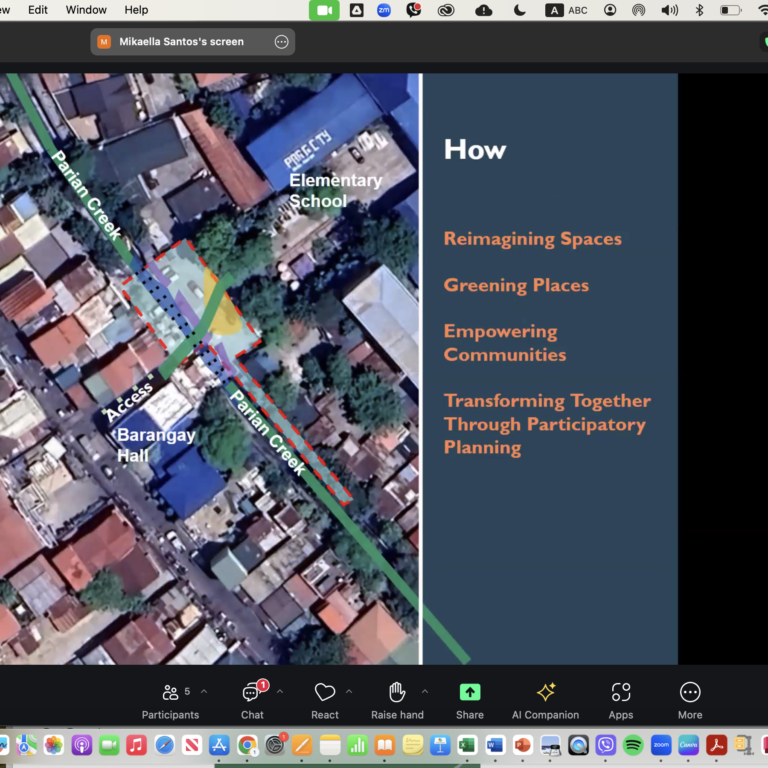Image resolution: width=768 pixels, height=768 pixels.
Task: Open PowerPoint from the Dock
Action: 523,745
